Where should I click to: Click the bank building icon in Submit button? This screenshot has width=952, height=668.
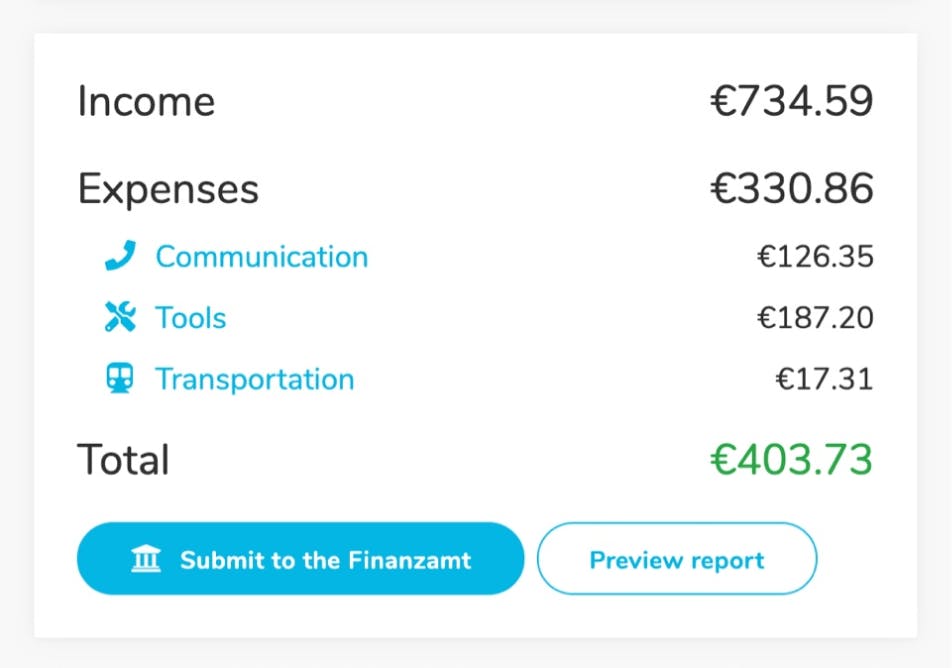(146, 559)
